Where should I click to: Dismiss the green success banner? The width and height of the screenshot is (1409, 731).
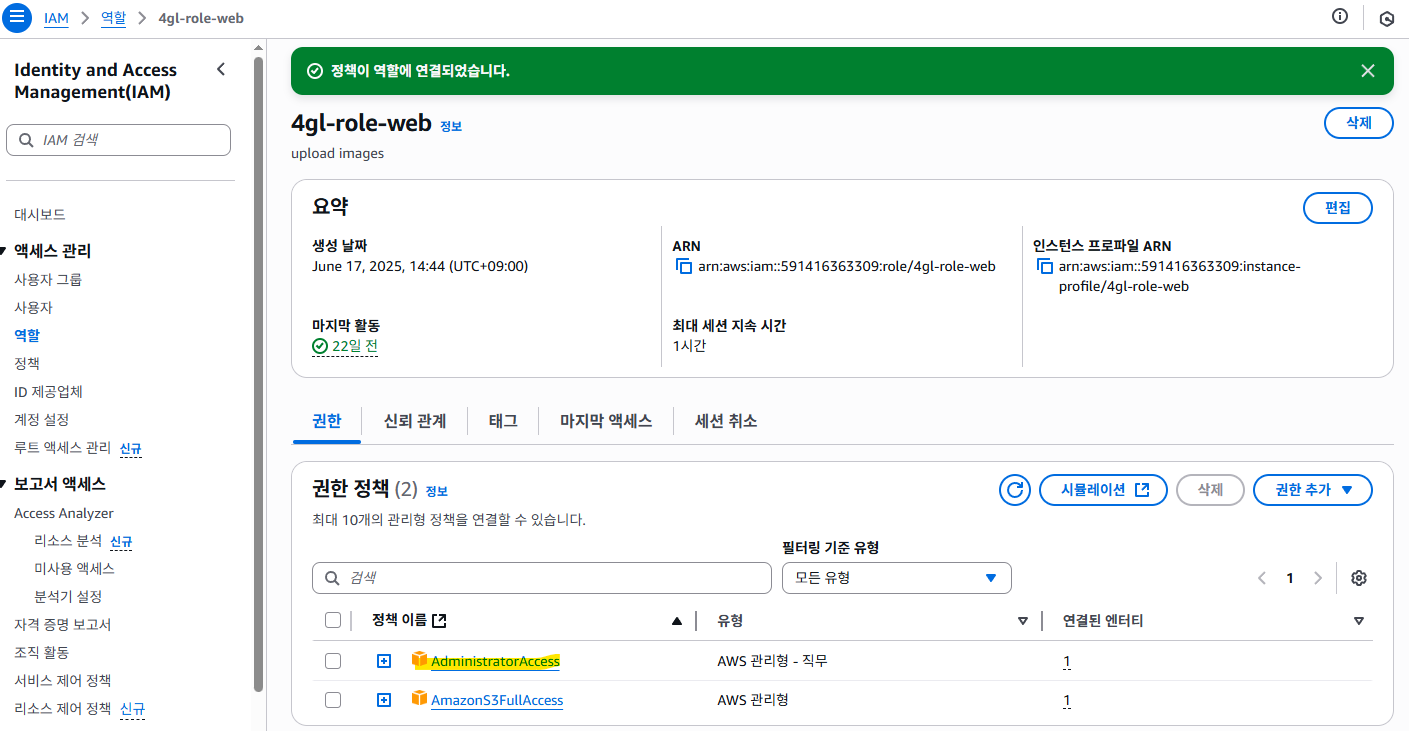(1367, 70)
